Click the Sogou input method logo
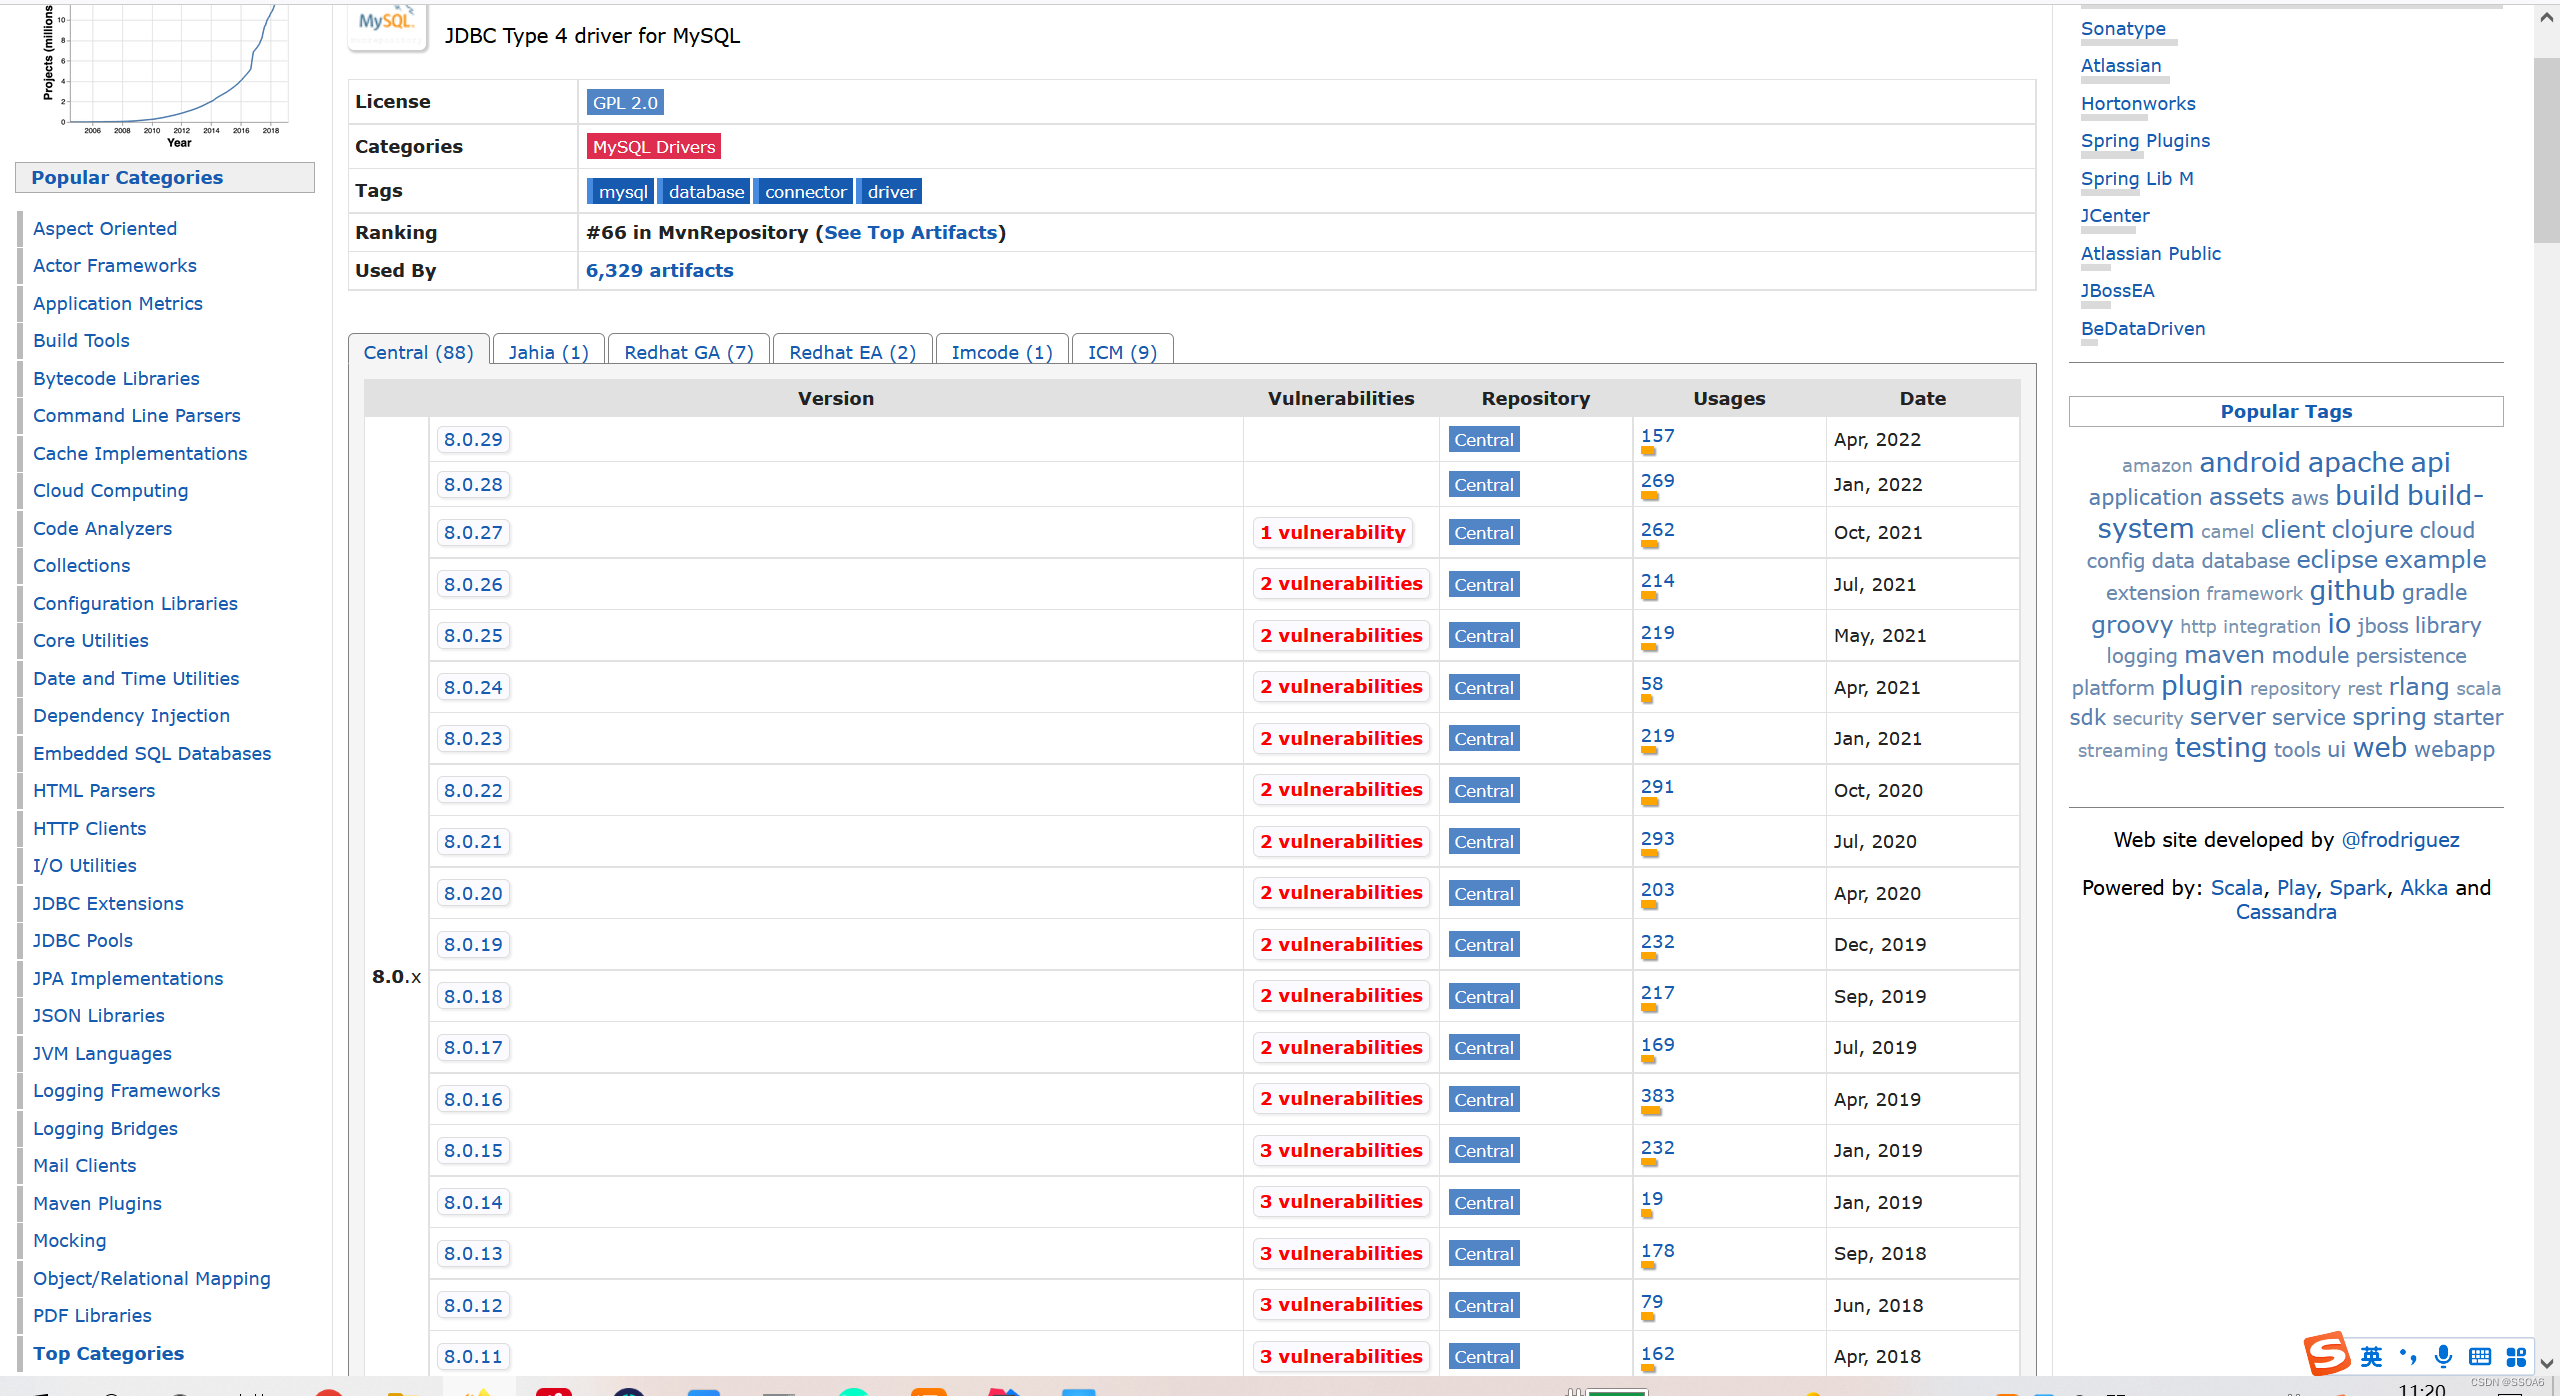The height and width of the screenshot is (1396, 2560). point(2327,1355)
